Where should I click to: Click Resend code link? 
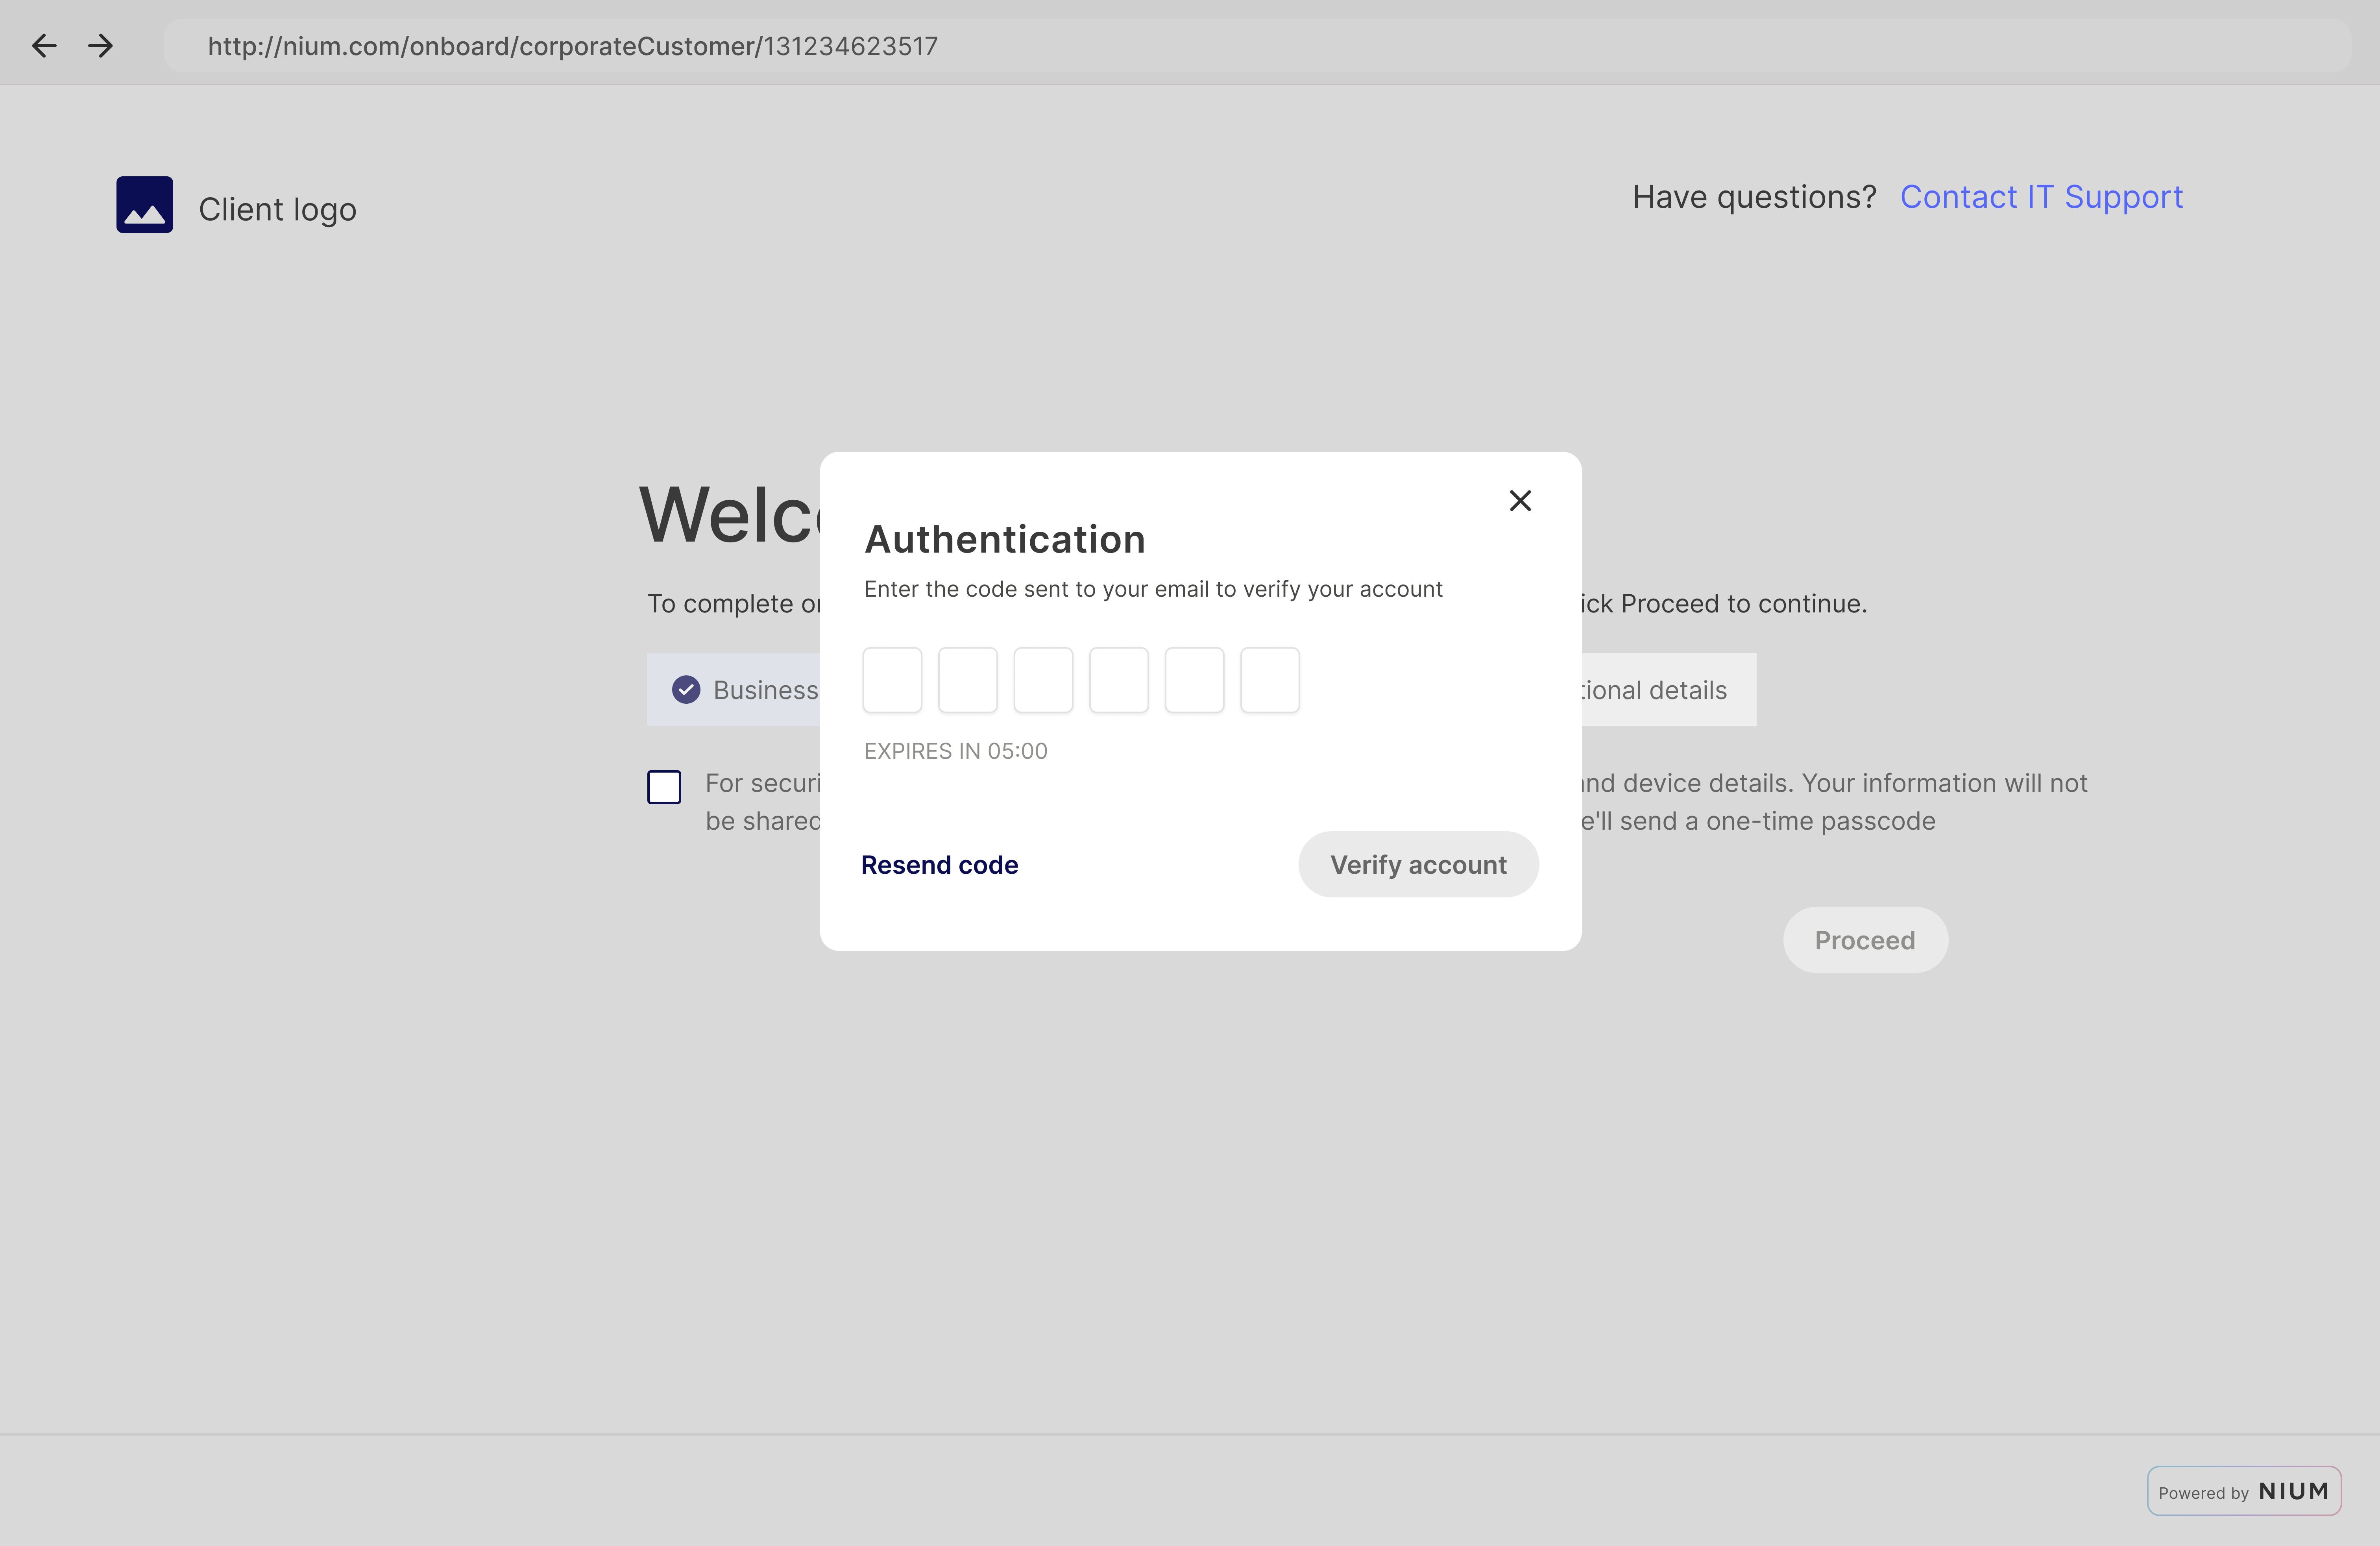click(939, 865)
